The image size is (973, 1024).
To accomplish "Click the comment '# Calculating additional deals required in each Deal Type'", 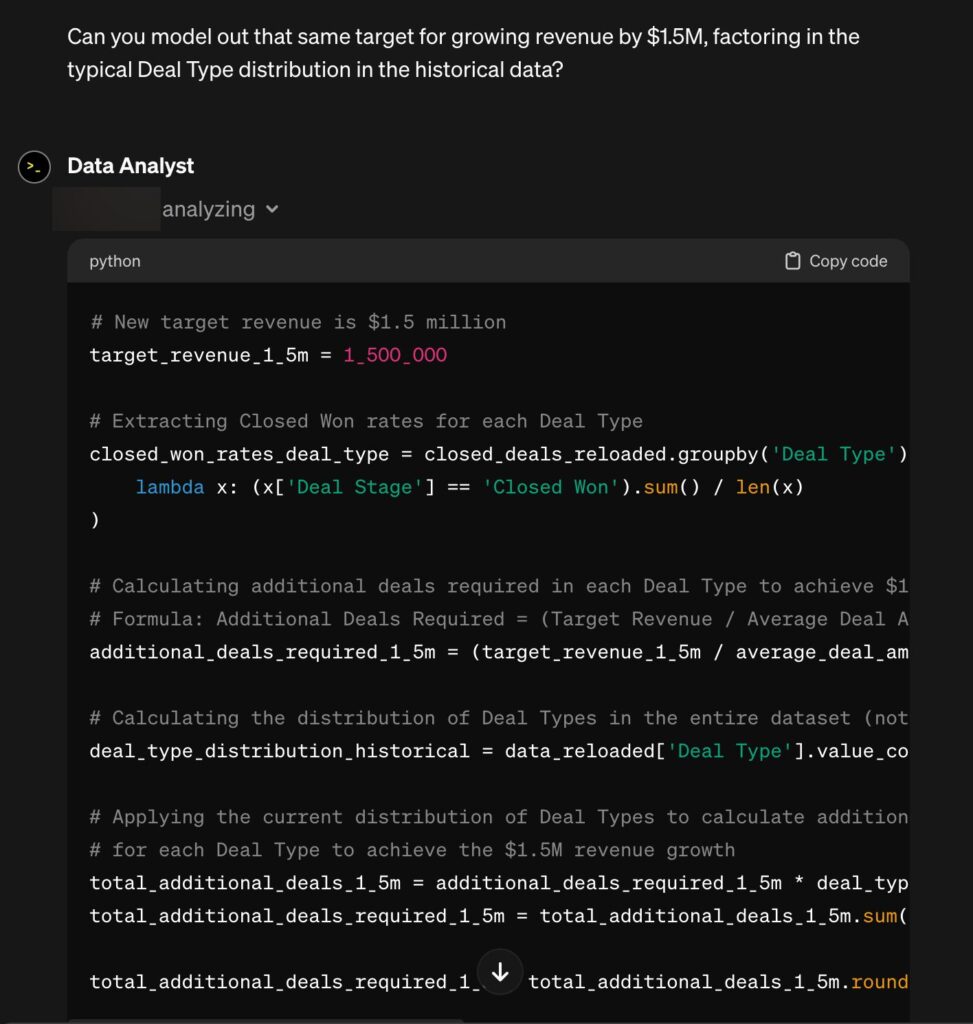I will pos(499,586).
